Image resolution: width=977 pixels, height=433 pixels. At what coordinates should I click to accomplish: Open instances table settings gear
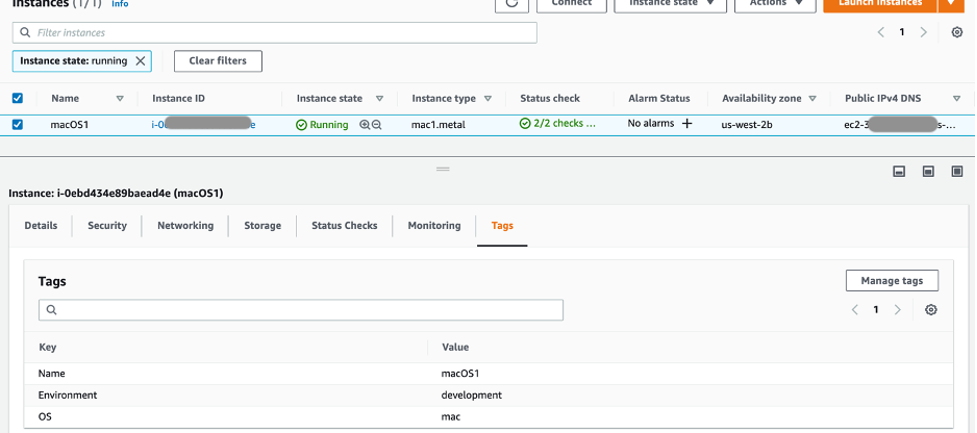(957, 32)
